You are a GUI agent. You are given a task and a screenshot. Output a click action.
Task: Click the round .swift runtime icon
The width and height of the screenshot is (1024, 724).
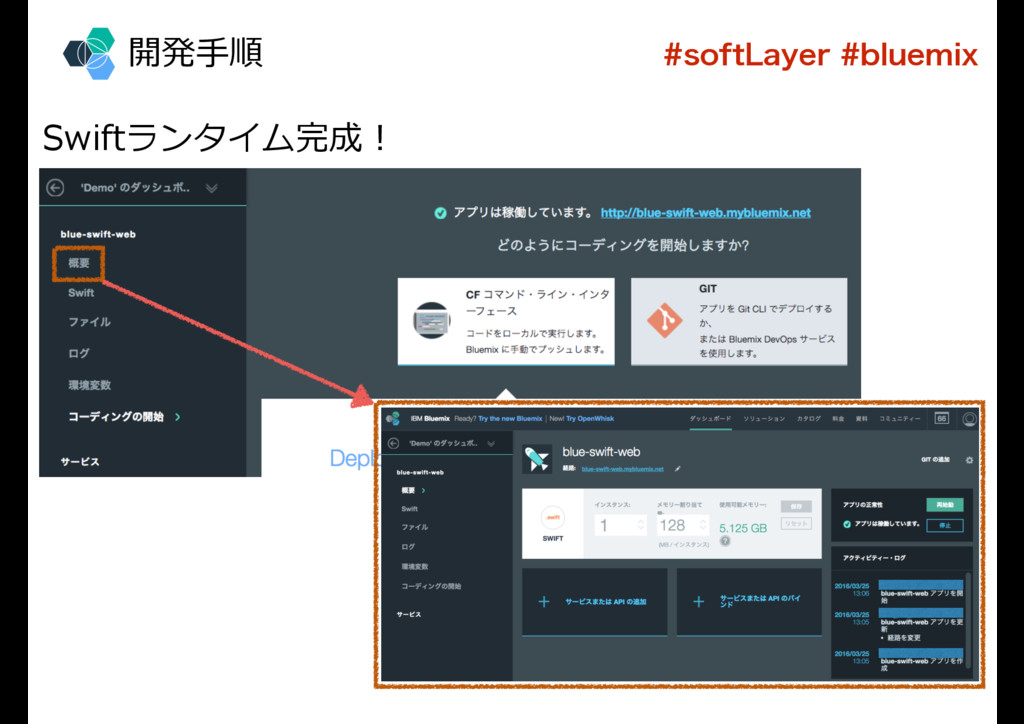click(x=552, y=518)
